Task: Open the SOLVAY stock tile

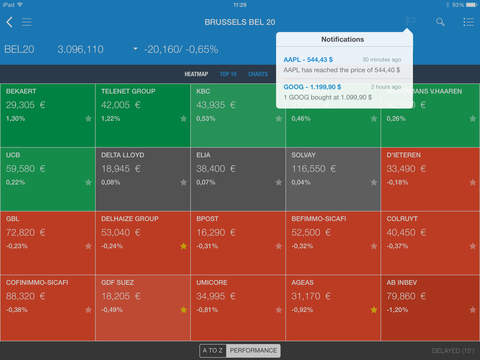Action: point(333,179)
